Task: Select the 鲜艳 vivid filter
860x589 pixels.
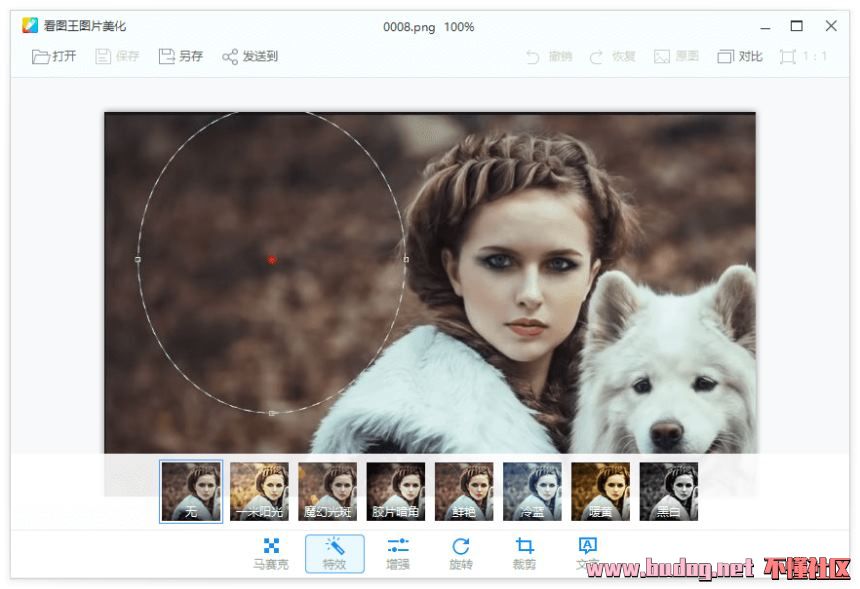Action: [x=464, y=491]
